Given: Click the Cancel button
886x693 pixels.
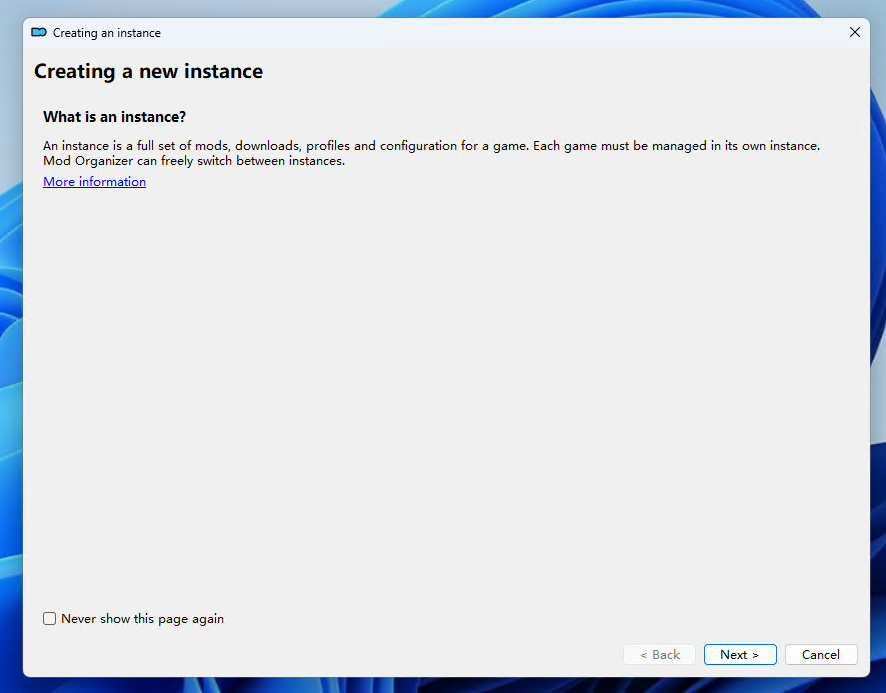Looking at the screenshot, I should 820,655.
